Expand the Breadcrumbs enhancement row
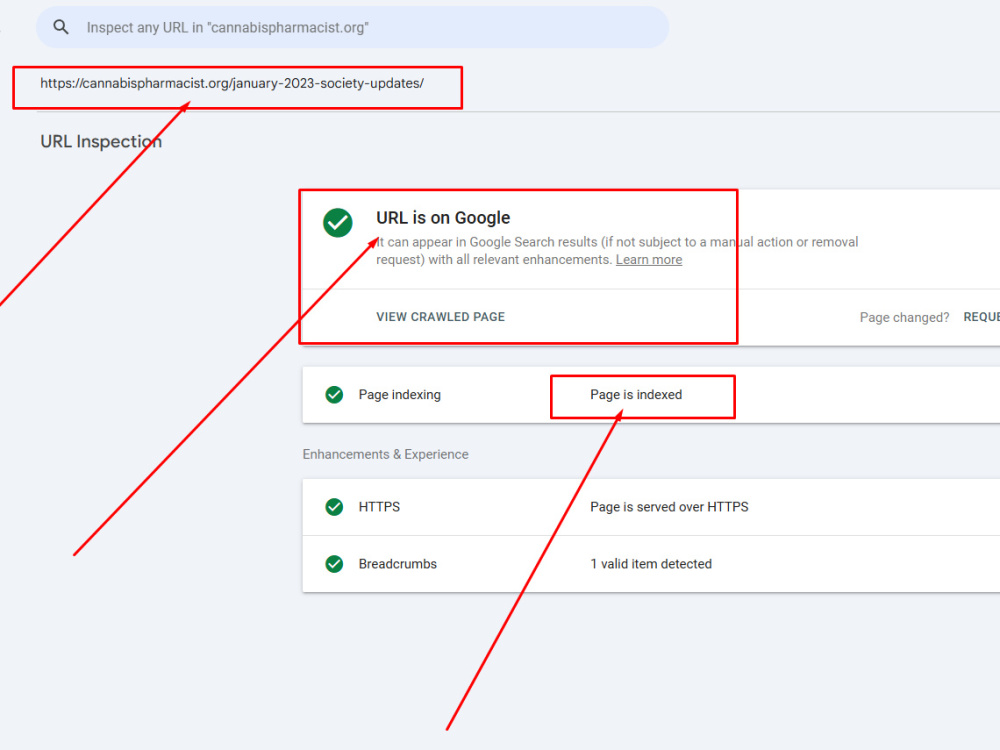The height and width of the screenshot is (750, 1000). 651,564
